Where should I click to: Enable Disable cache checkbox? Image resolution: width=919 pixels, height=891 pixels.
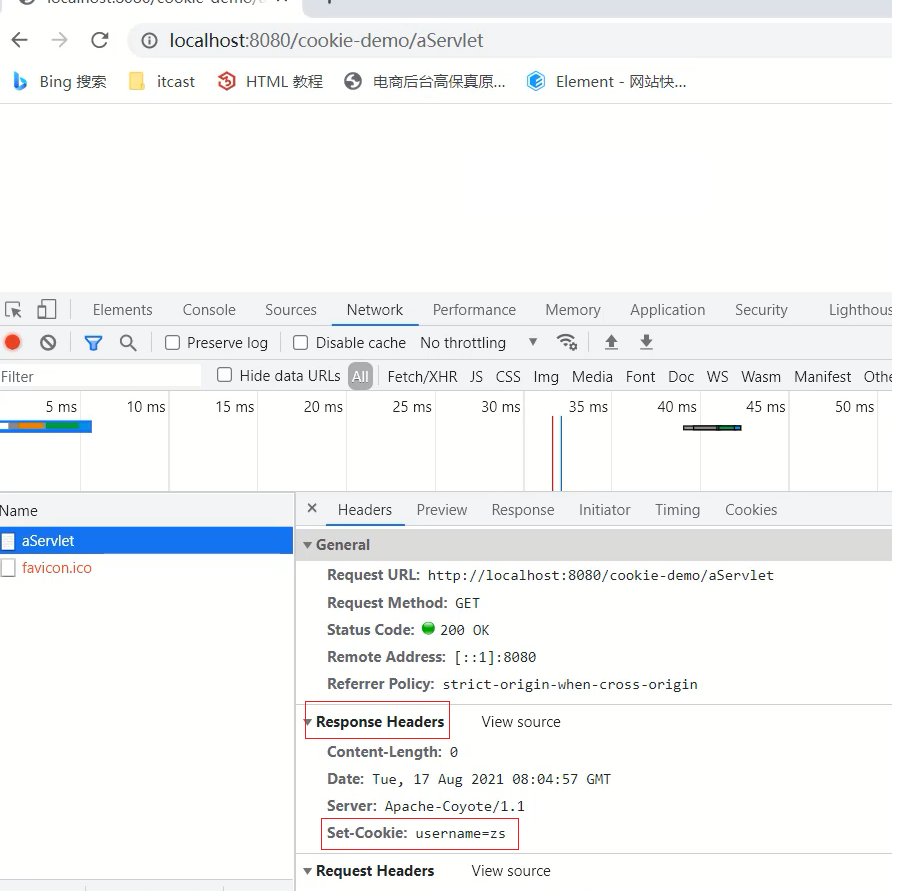click(x=300, y=342)
